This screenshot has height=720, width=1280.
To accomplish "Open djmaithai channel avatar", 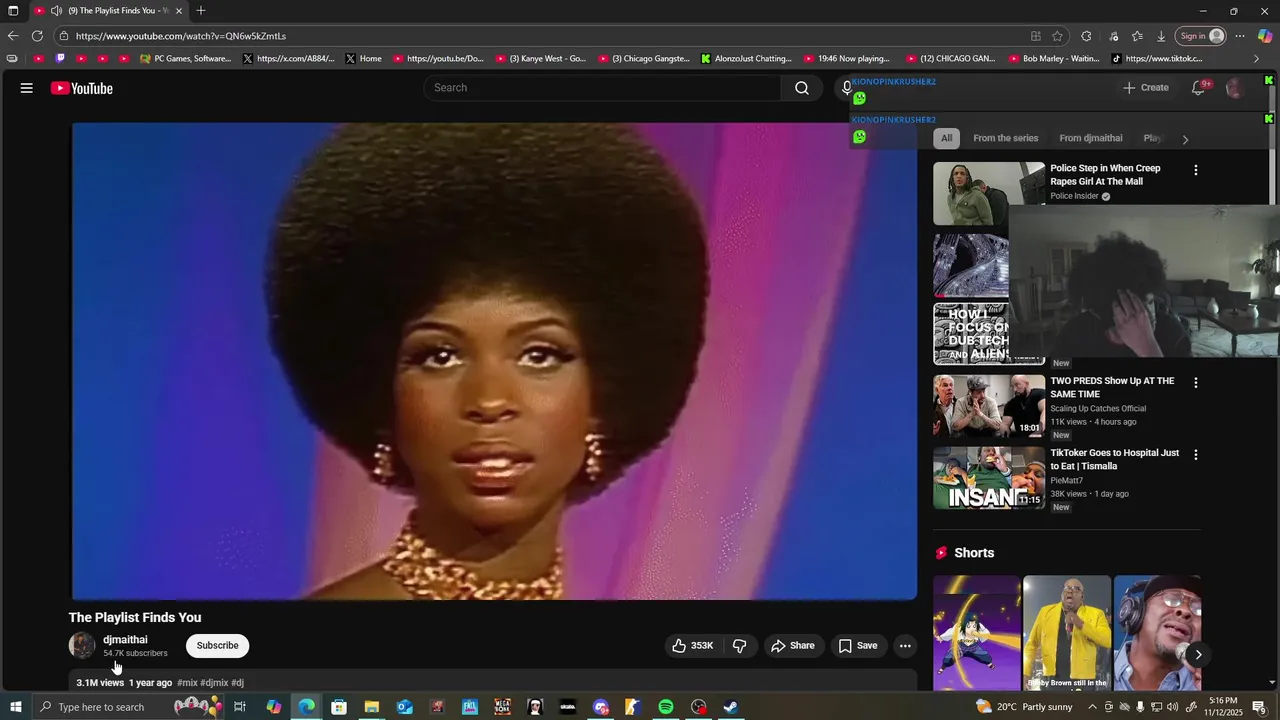I will (x=82, y=646).
